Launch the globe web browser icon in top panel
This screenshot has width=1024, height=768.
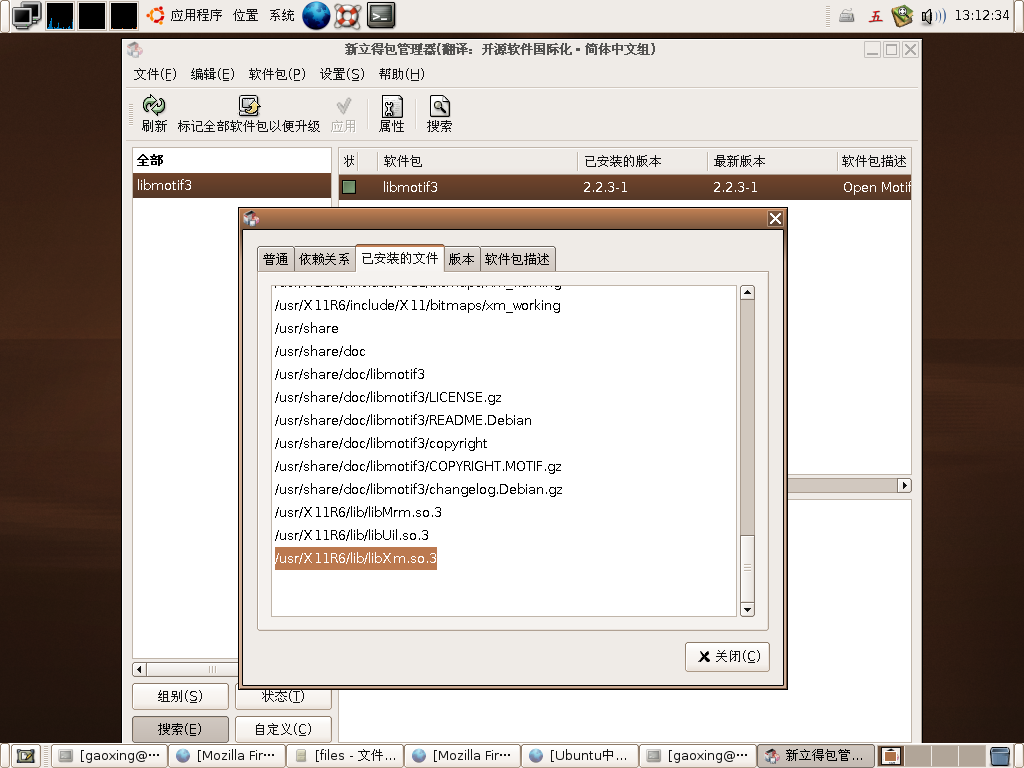316,15
